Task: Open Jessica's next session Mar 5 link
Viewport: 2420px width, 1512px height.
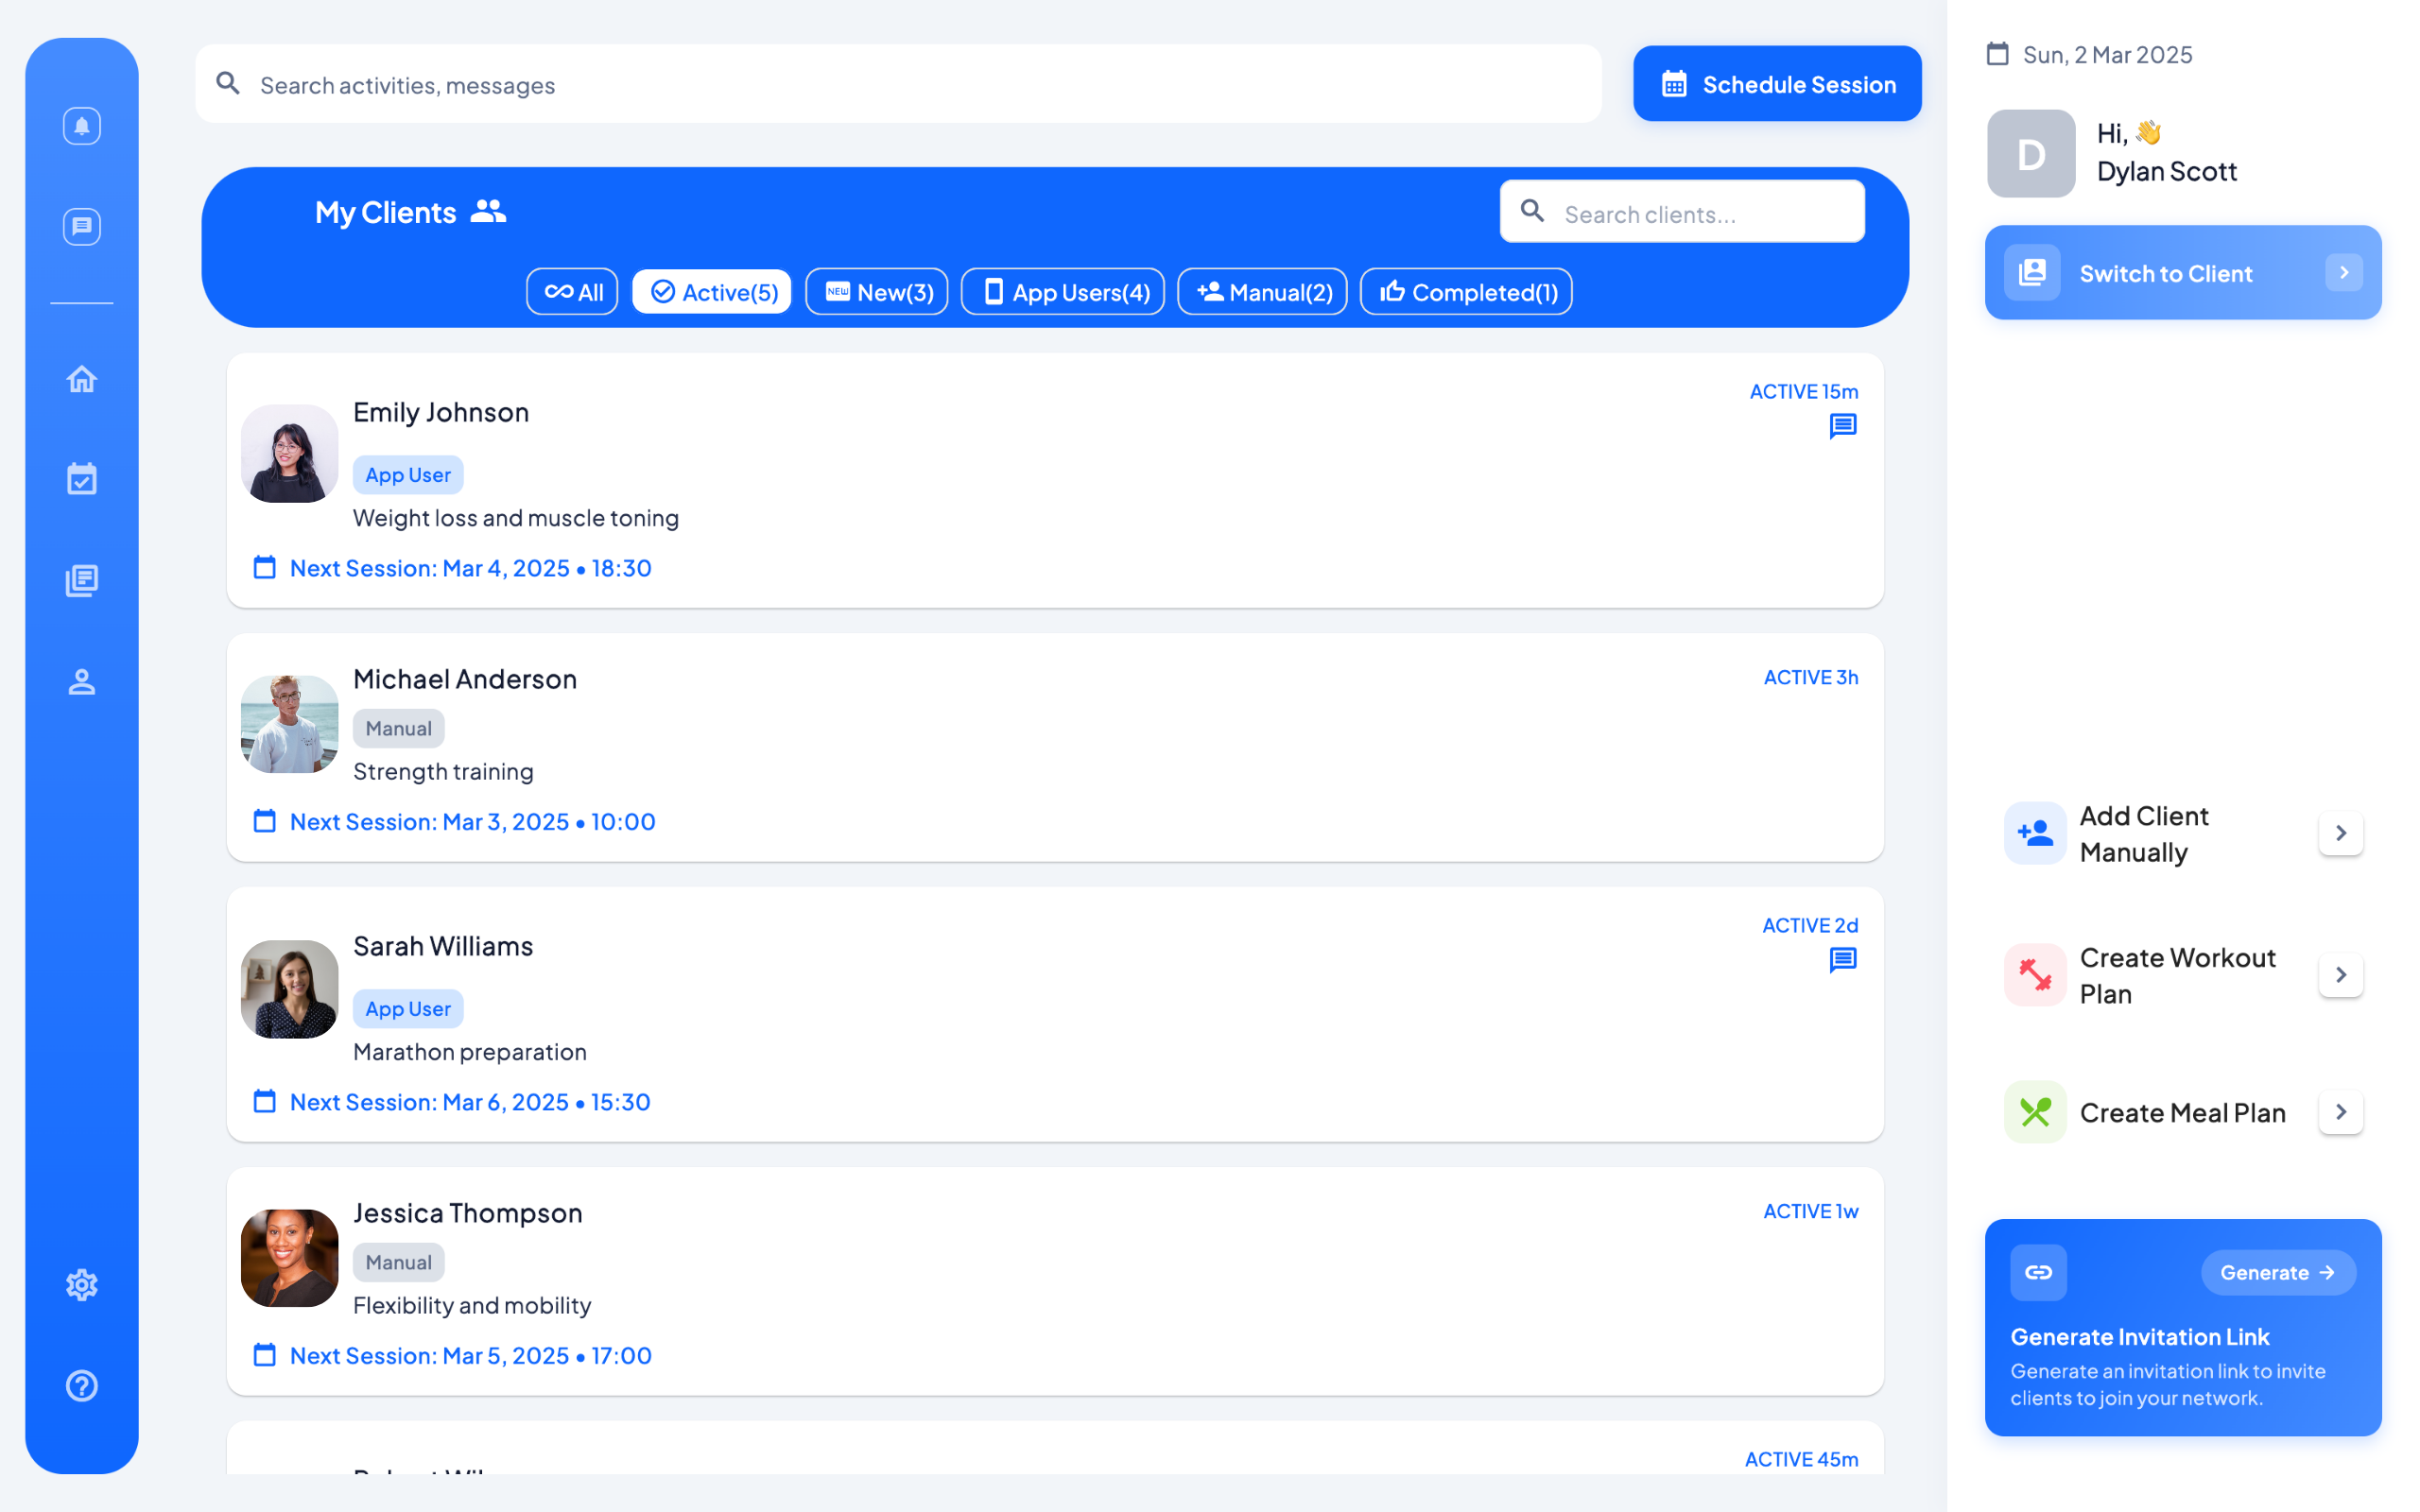Action: [x=470, y=1356]
